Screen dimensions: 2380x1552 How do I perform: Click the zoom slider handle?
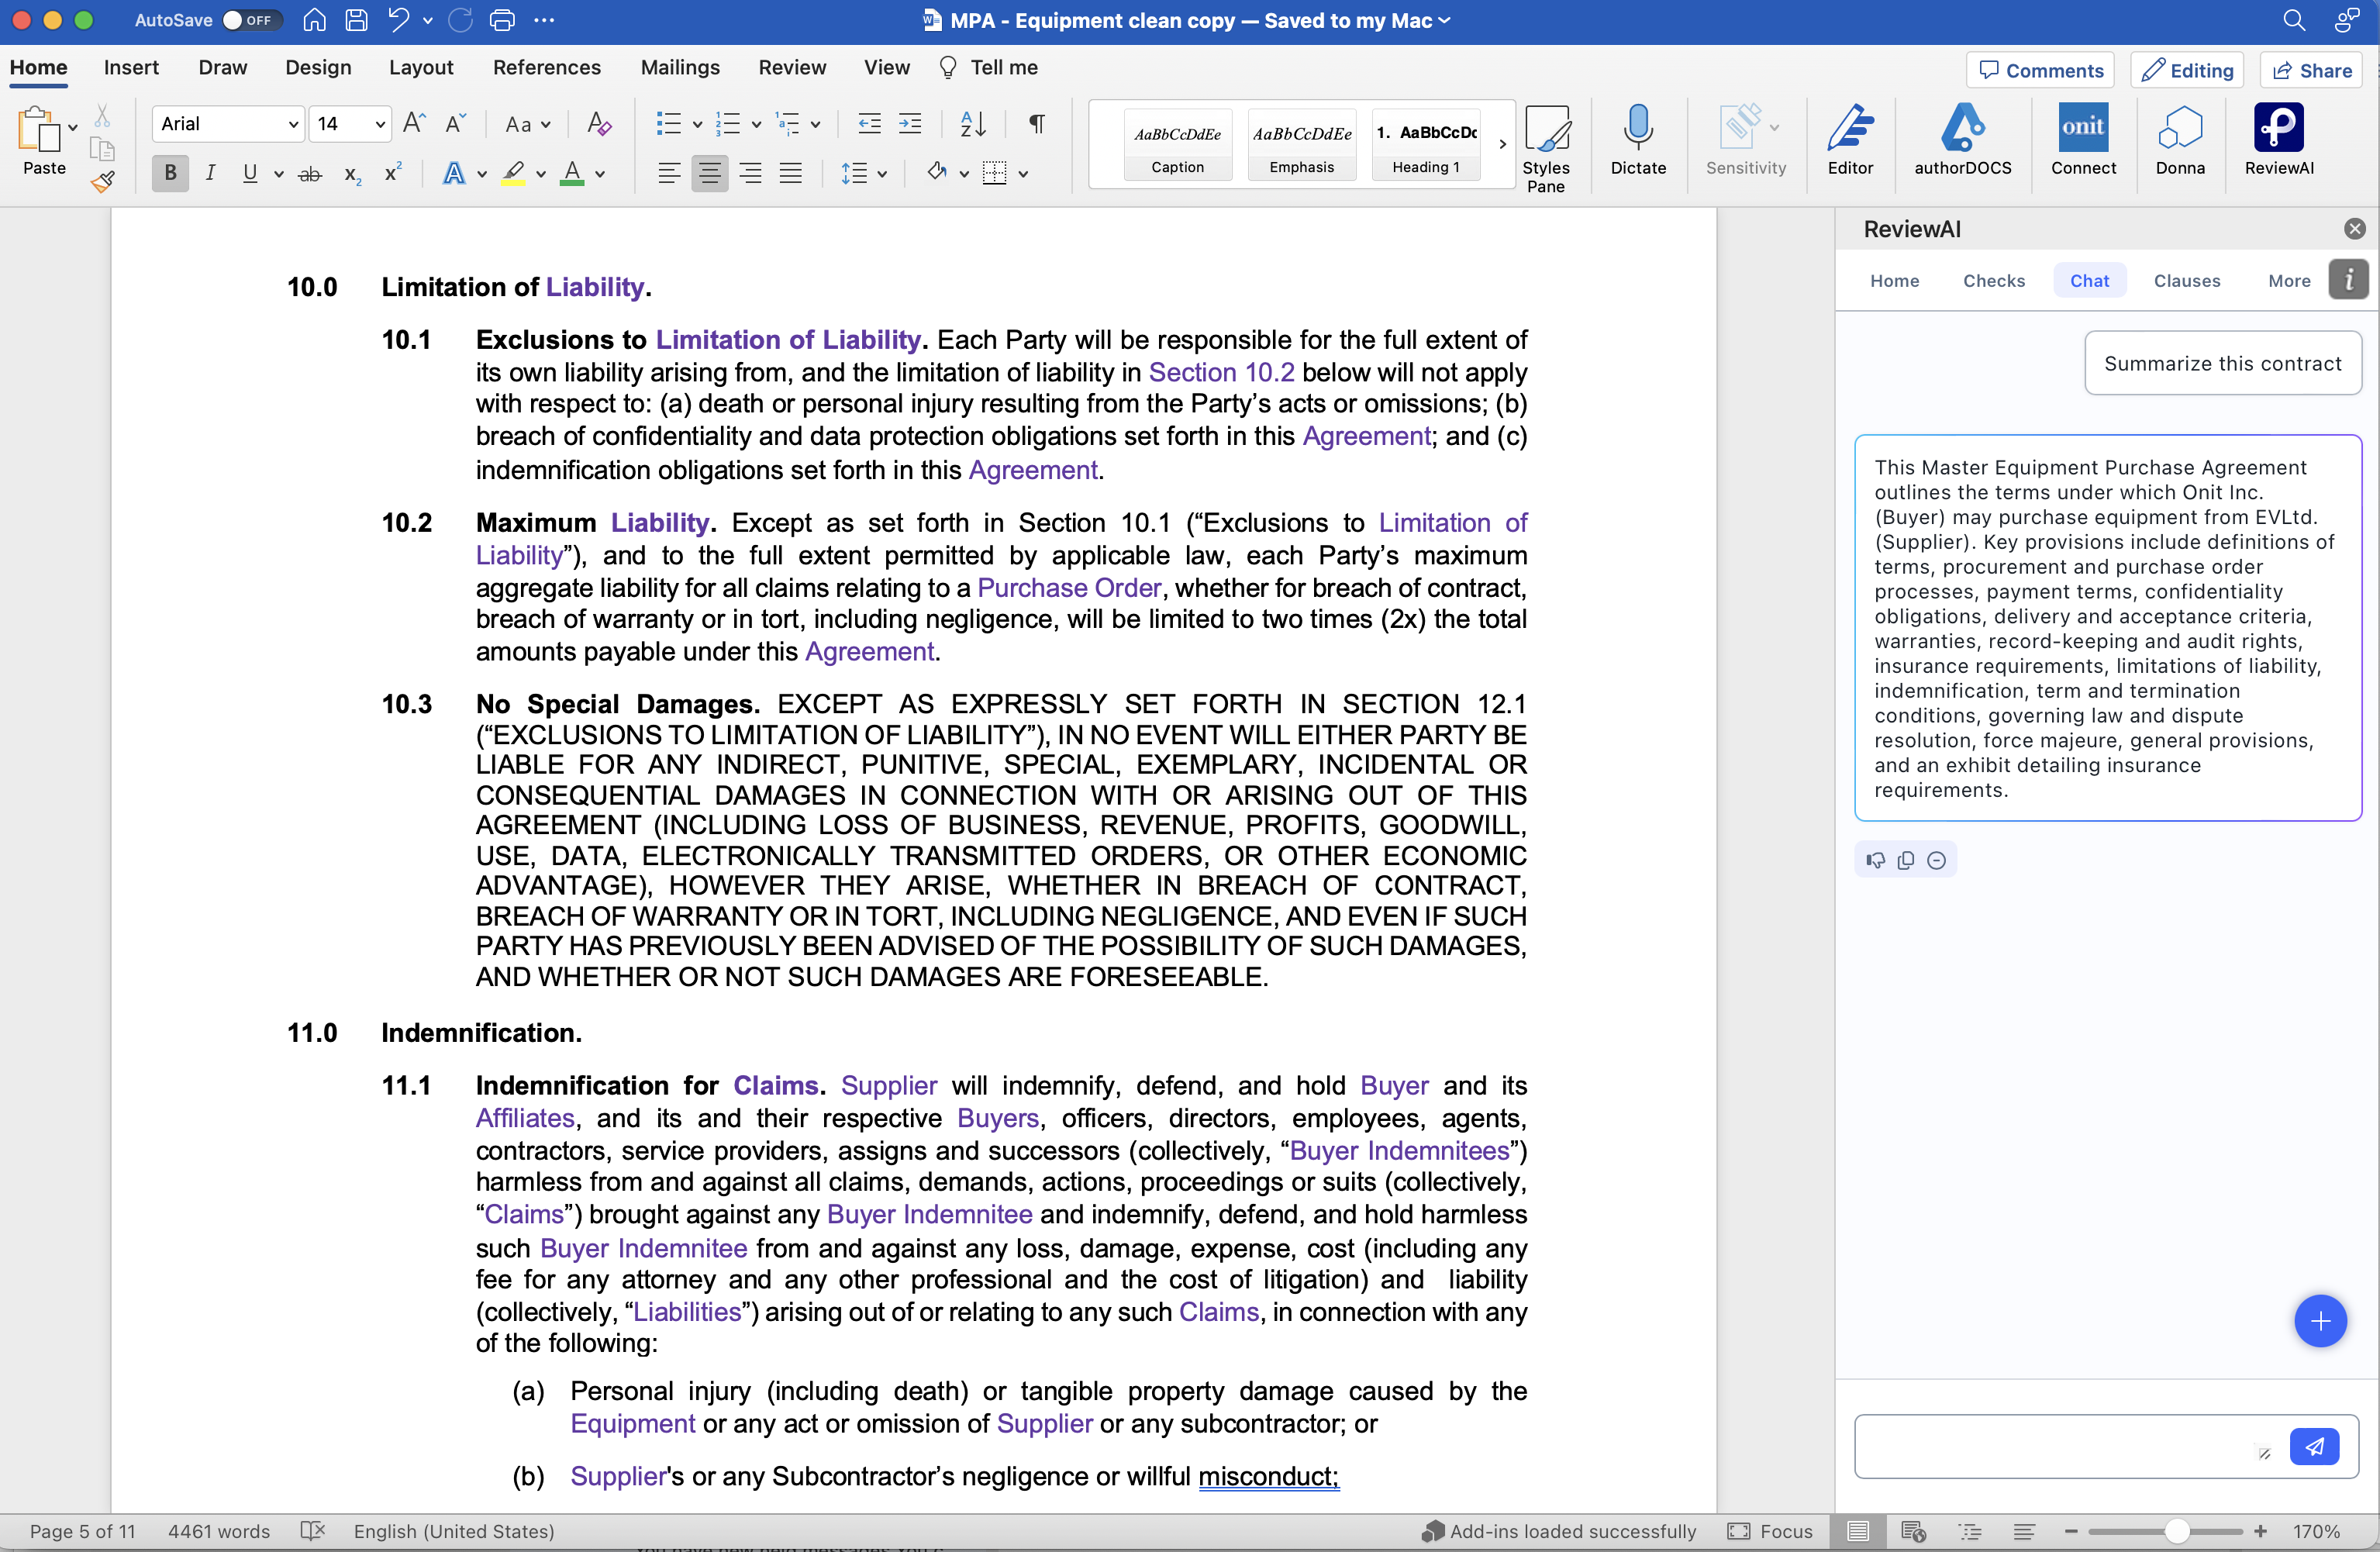click(2176, 1531)
